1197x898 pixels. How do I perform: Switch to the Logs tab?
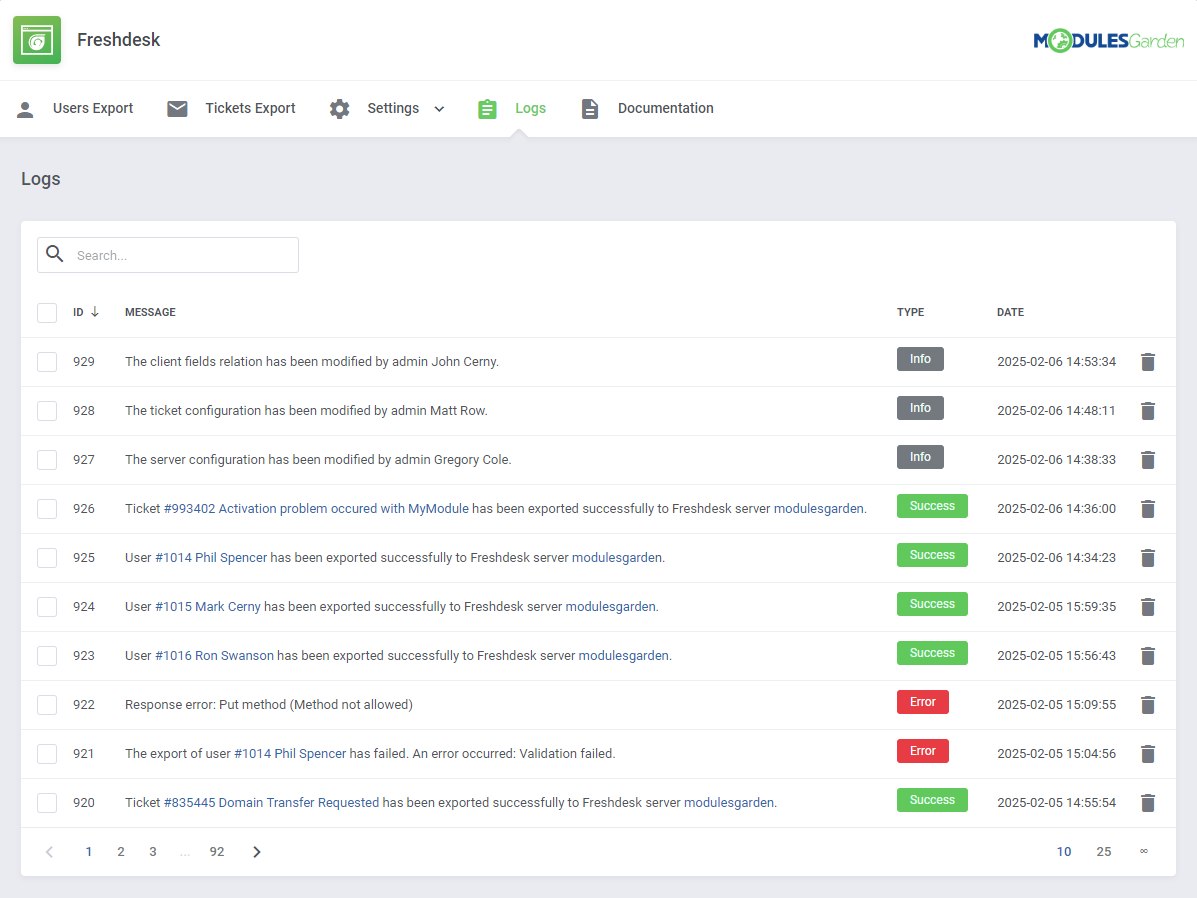click(x=530, y=108)
